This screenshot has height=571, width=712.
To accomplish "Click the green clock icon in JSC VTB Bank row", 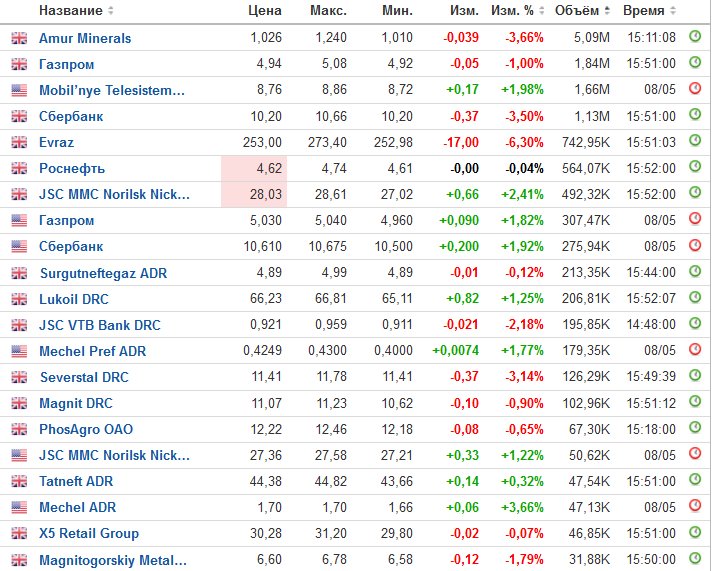I will click(695, 323).
